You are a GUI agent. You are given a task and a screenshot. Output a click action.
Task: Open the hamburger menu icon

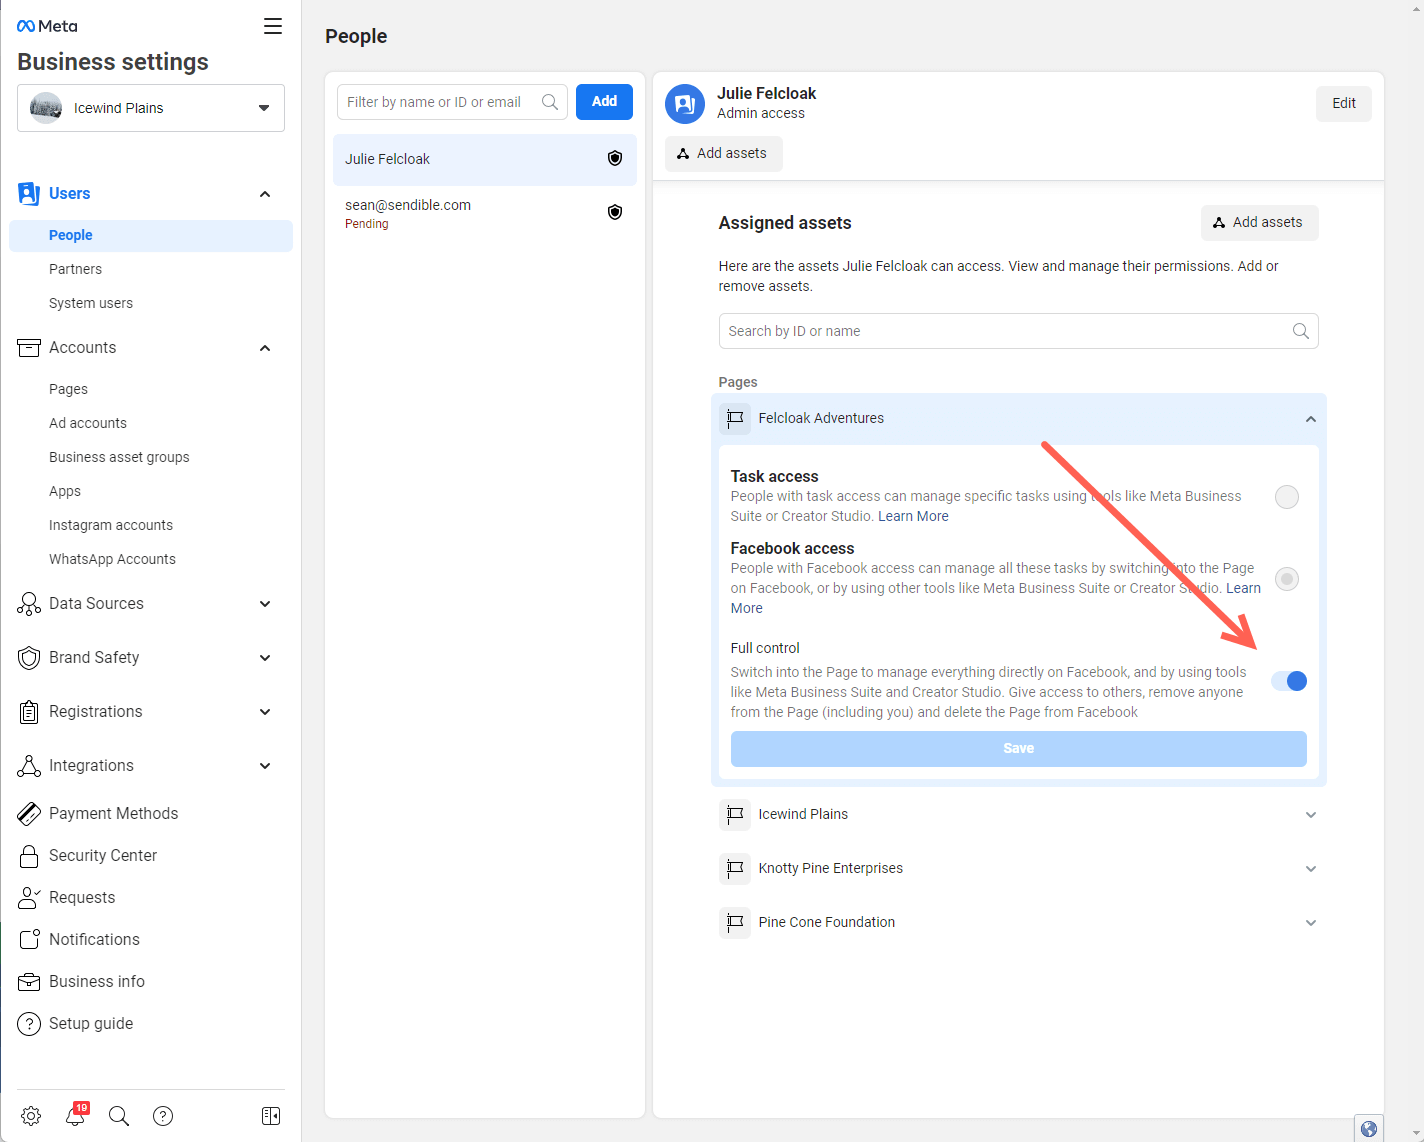click(273, 26)
